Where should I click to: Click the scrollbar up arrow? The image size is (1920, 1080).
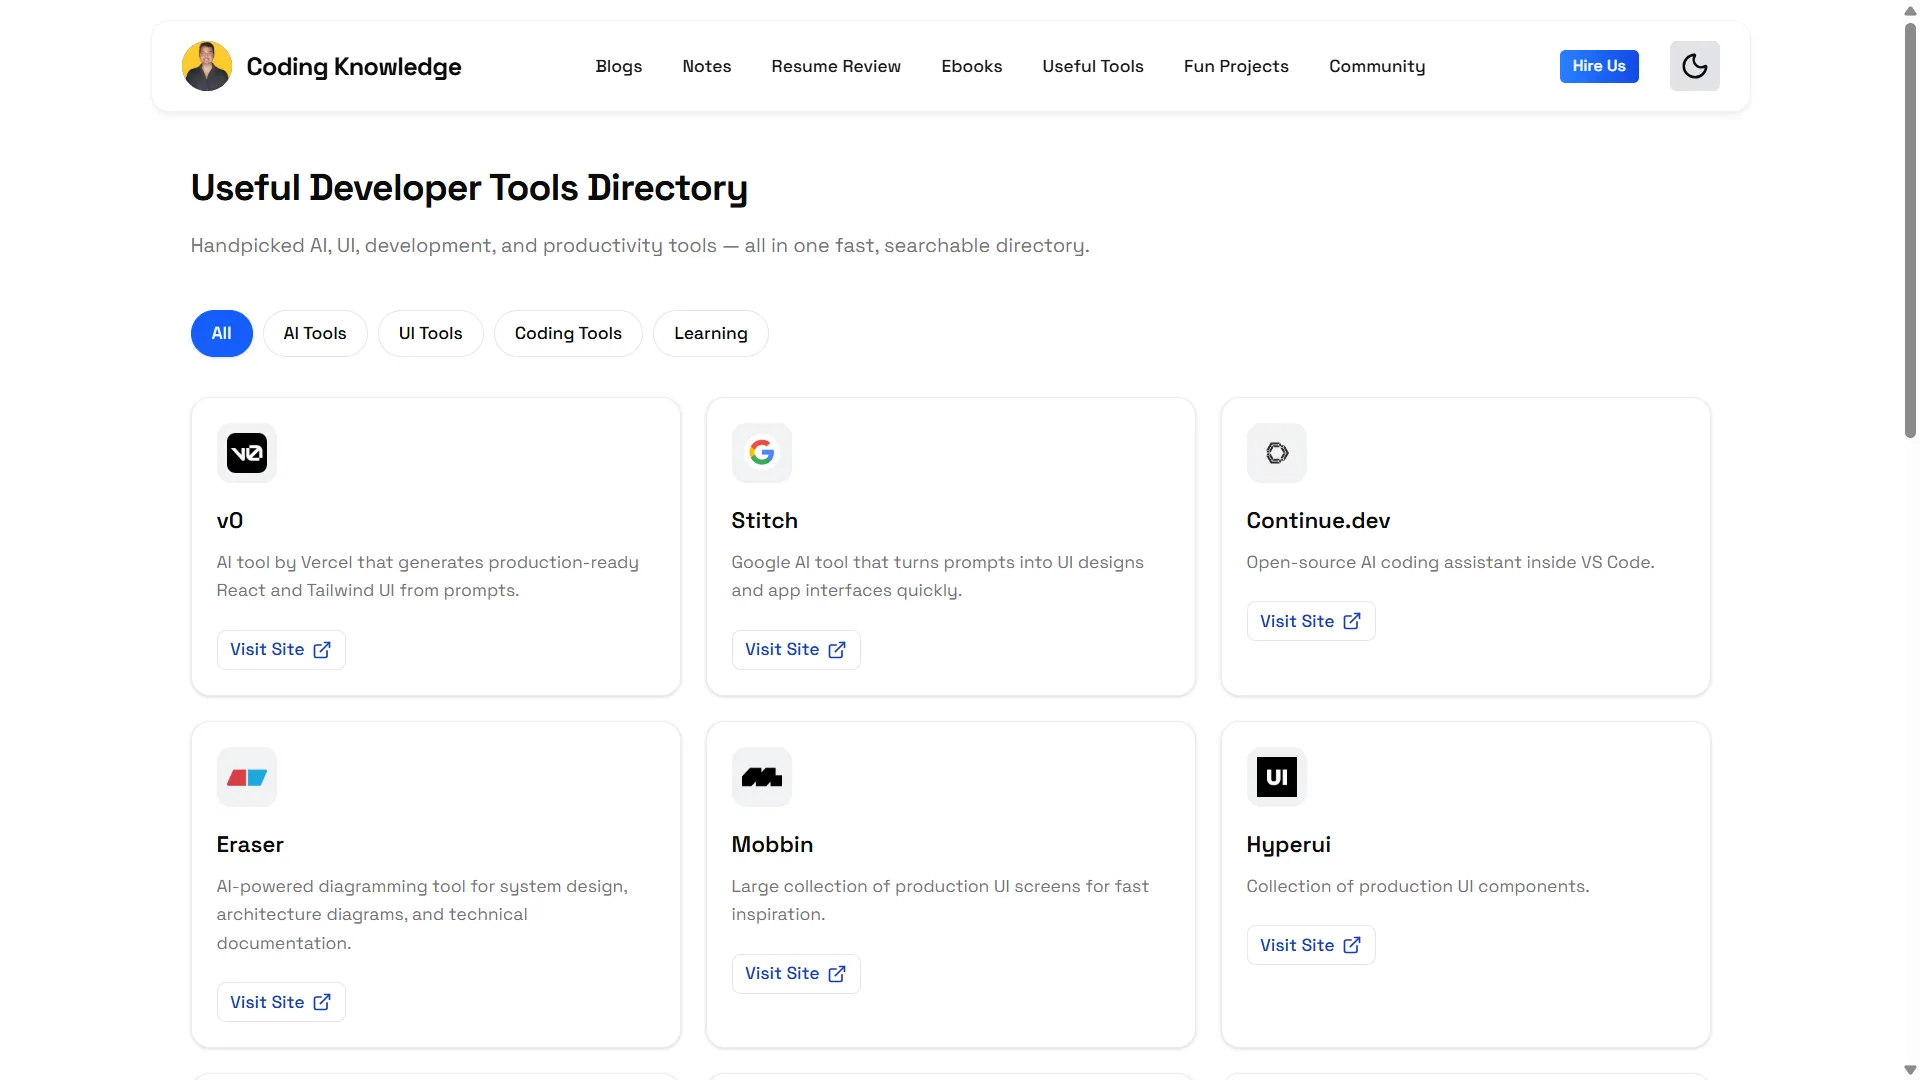1910,10
